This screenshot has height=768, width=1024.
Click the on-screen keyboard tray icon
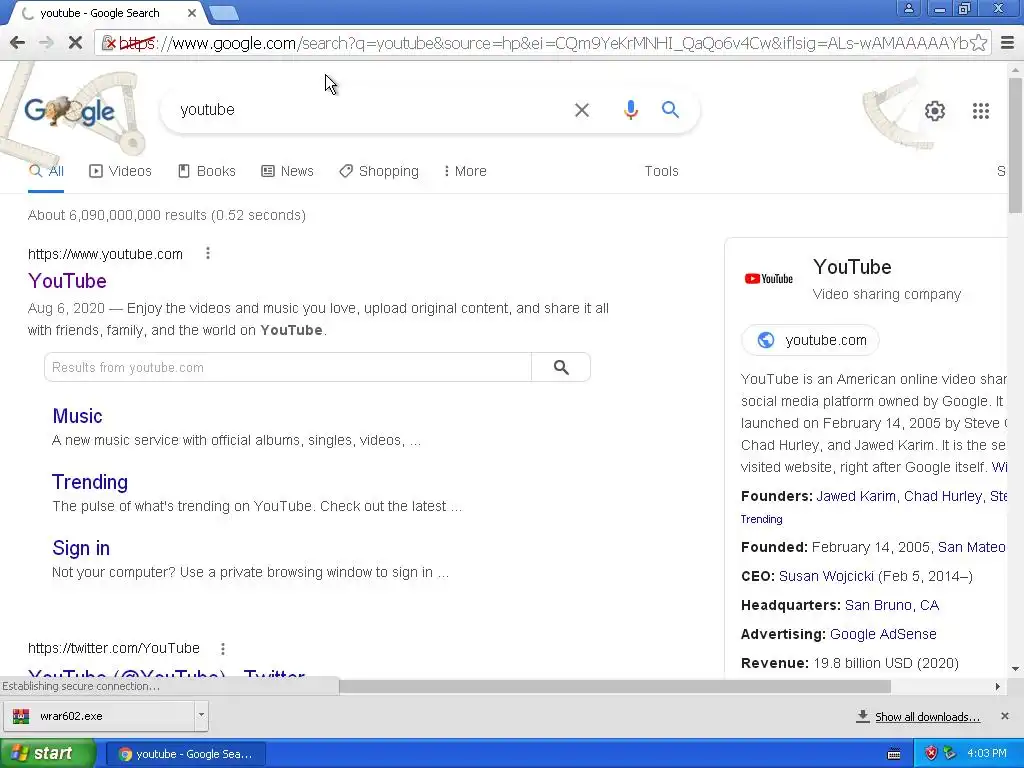tap(895, 754)
